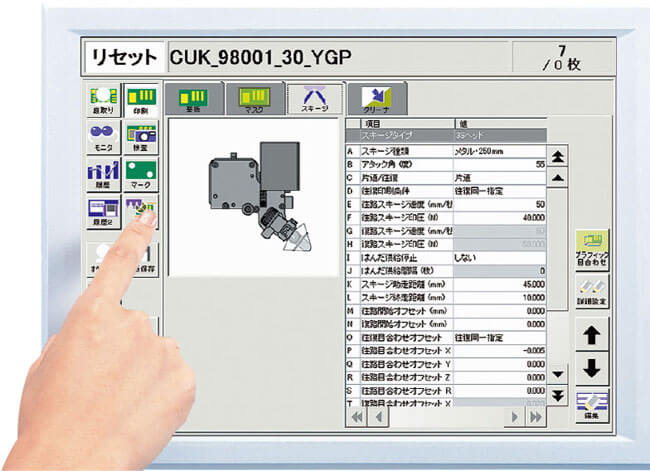Open the モニタ monitor icon

coord(102,139)
